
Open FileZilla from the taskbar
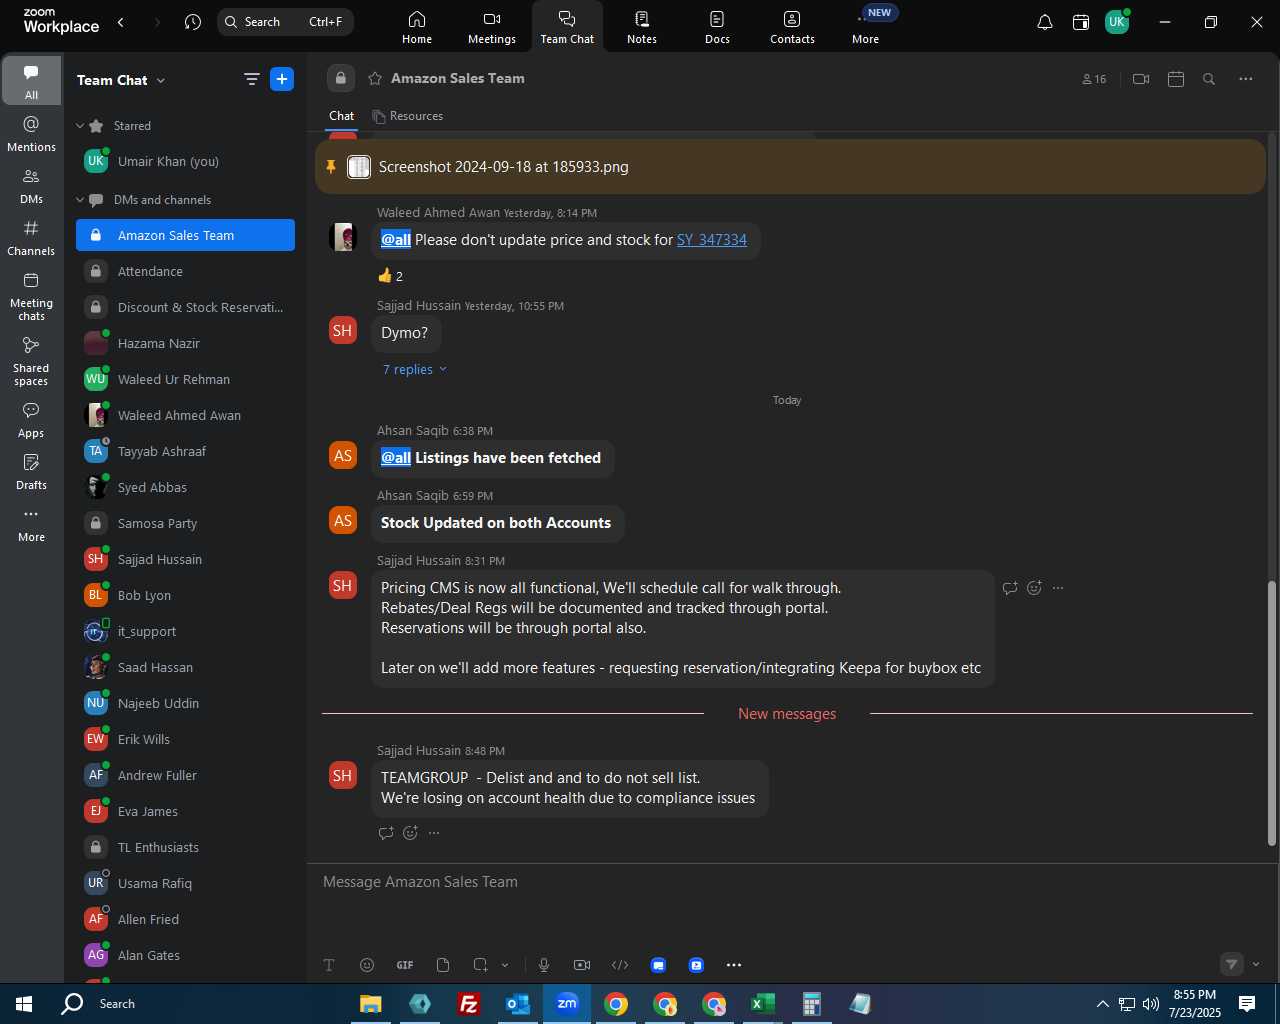point(468,1004)
